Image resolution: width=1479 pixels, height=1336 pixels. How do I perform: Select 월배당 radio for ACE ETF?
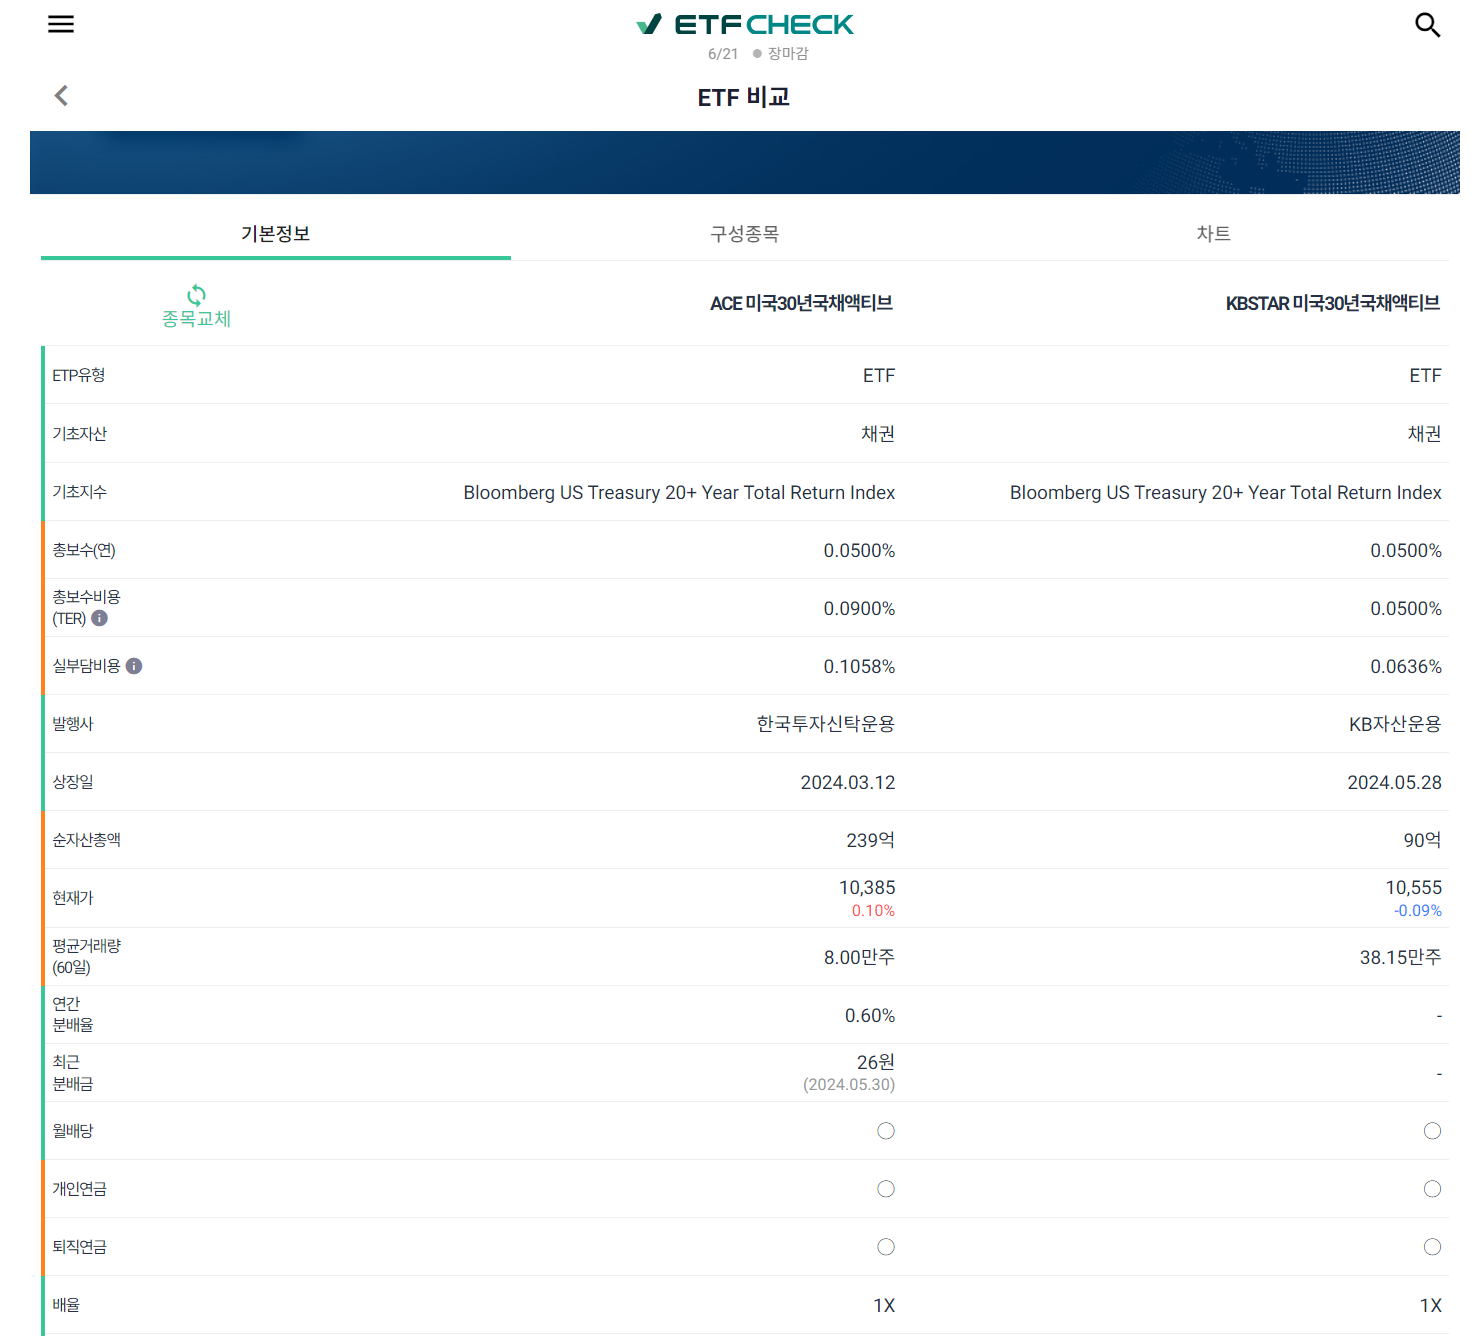click(885, 1131)
